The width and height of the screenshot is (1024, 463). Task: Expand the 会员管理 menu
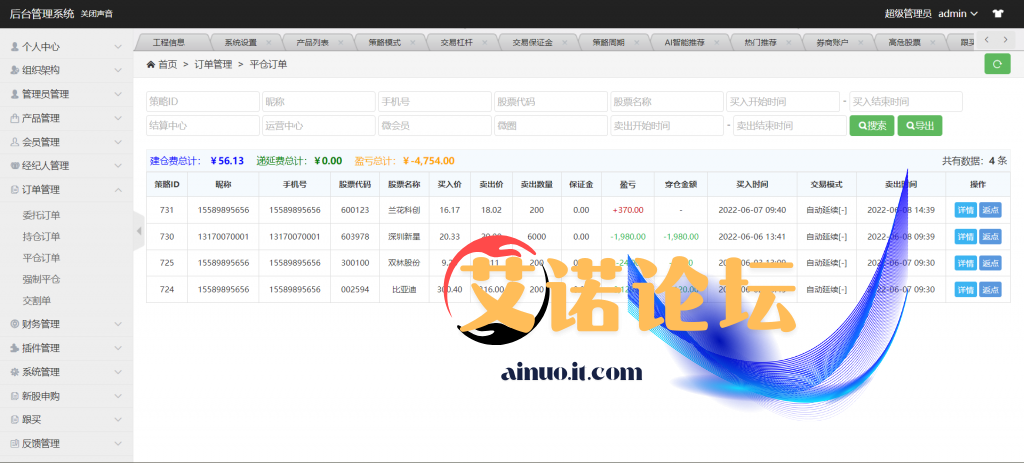[67, 142]
